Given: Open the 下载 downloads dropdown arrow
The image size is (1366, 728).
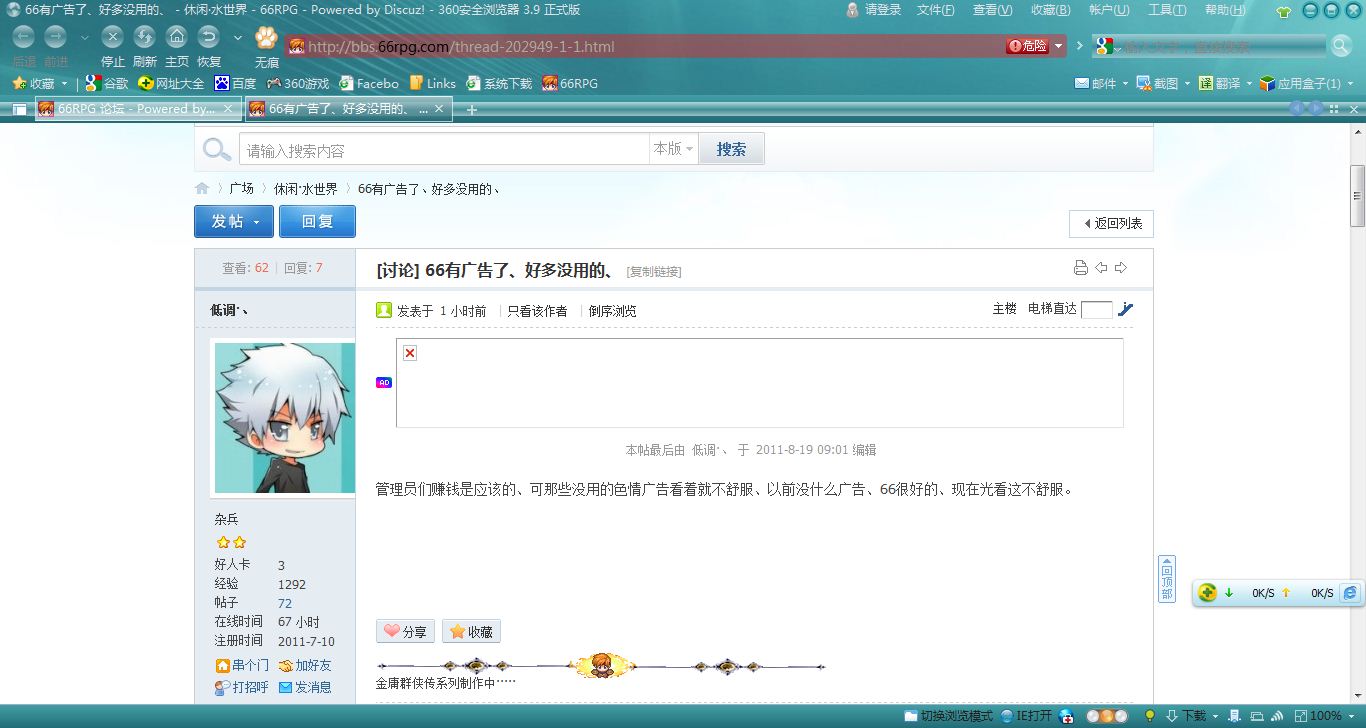Looking at the screenshot, I should (x=1216, y=716).
